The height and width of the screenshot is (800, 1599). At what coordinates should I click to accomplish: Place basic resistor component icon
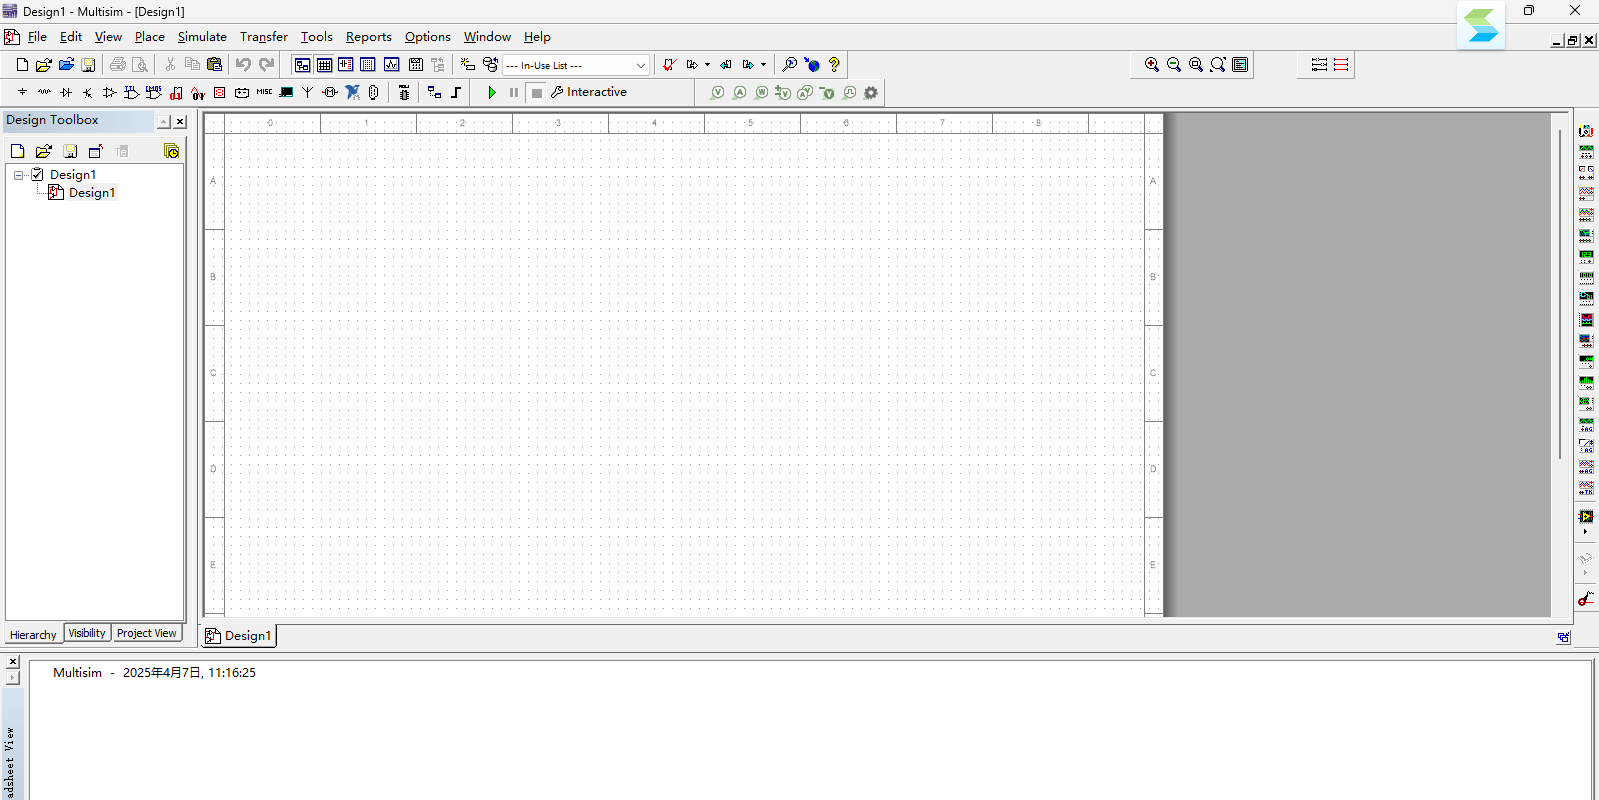point(44,92)
